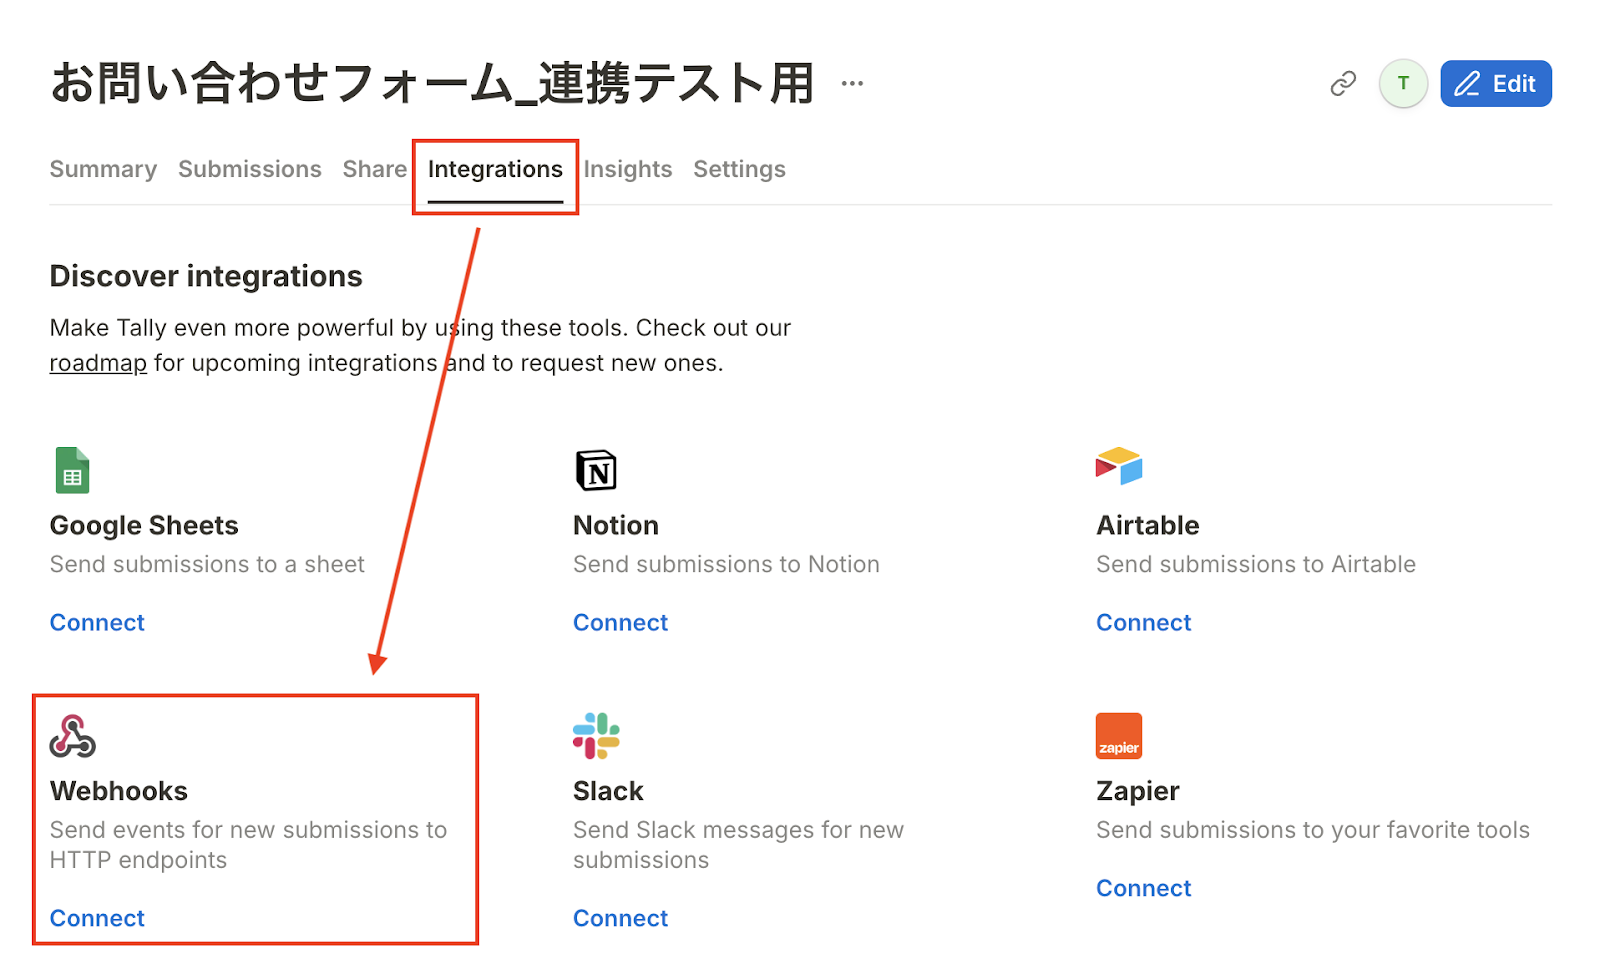
Task: Click 'Send submissions to a sheet' description
Action: (207, 564)
